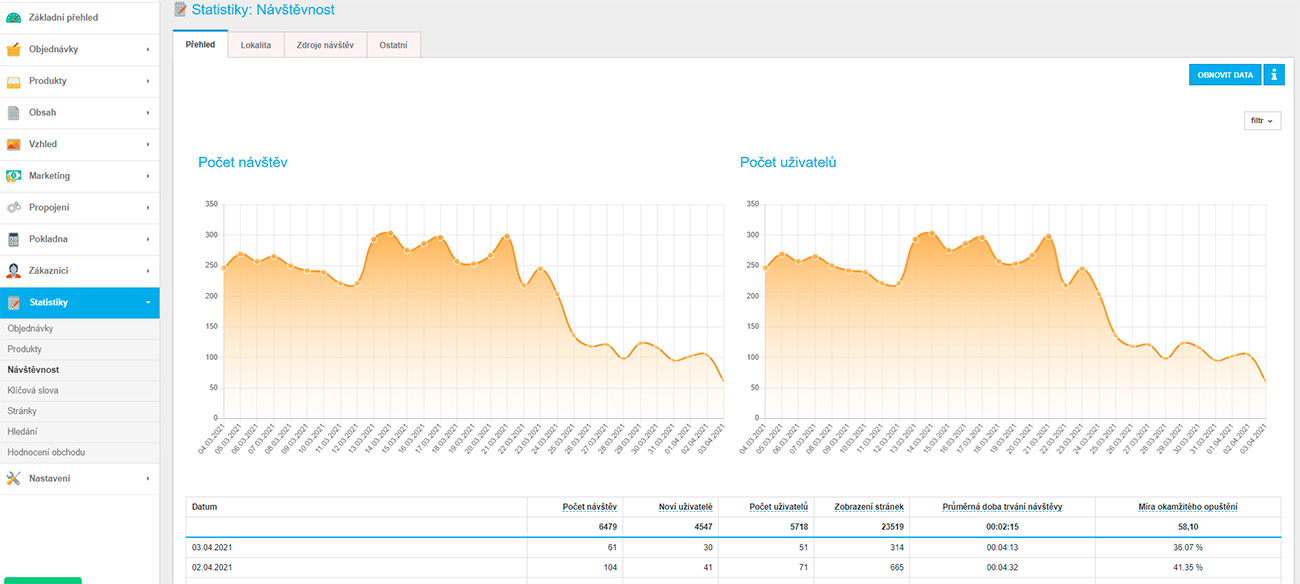The width and height of the screenshot is (1300, 584).
Task: Open the filtr dropdown
Action: tap(1262, 121)
